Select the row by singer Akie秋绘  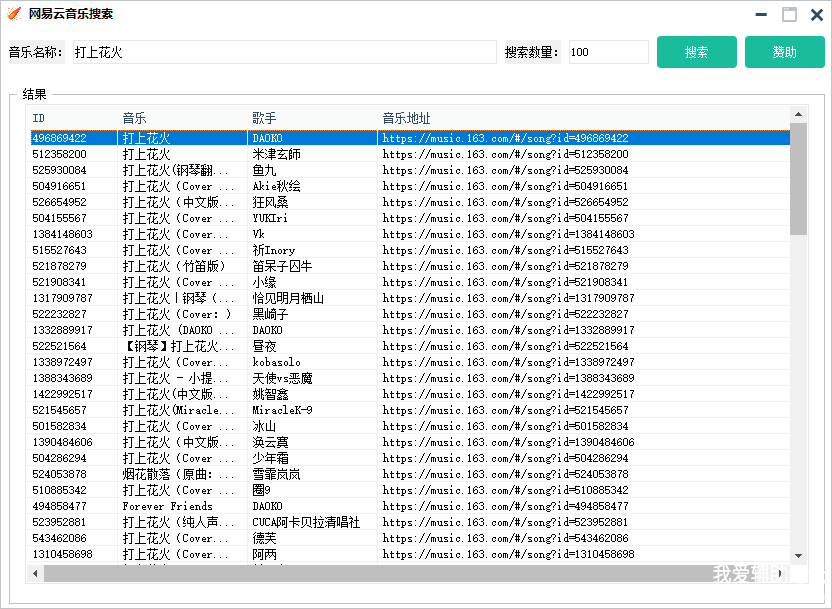coord(410,186)
